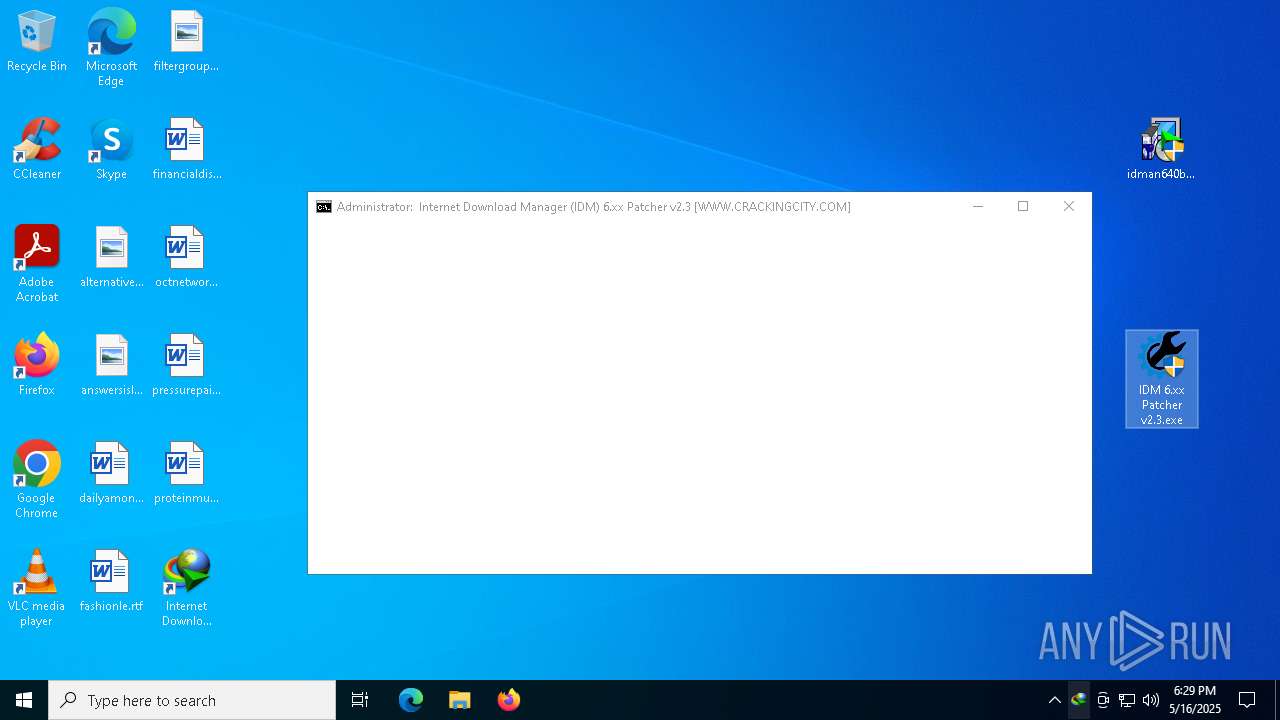Viewport: 1280px width, 720px height.
Task: Open the Recycle Bin desktop icon
Action: [x=37, y=41]
